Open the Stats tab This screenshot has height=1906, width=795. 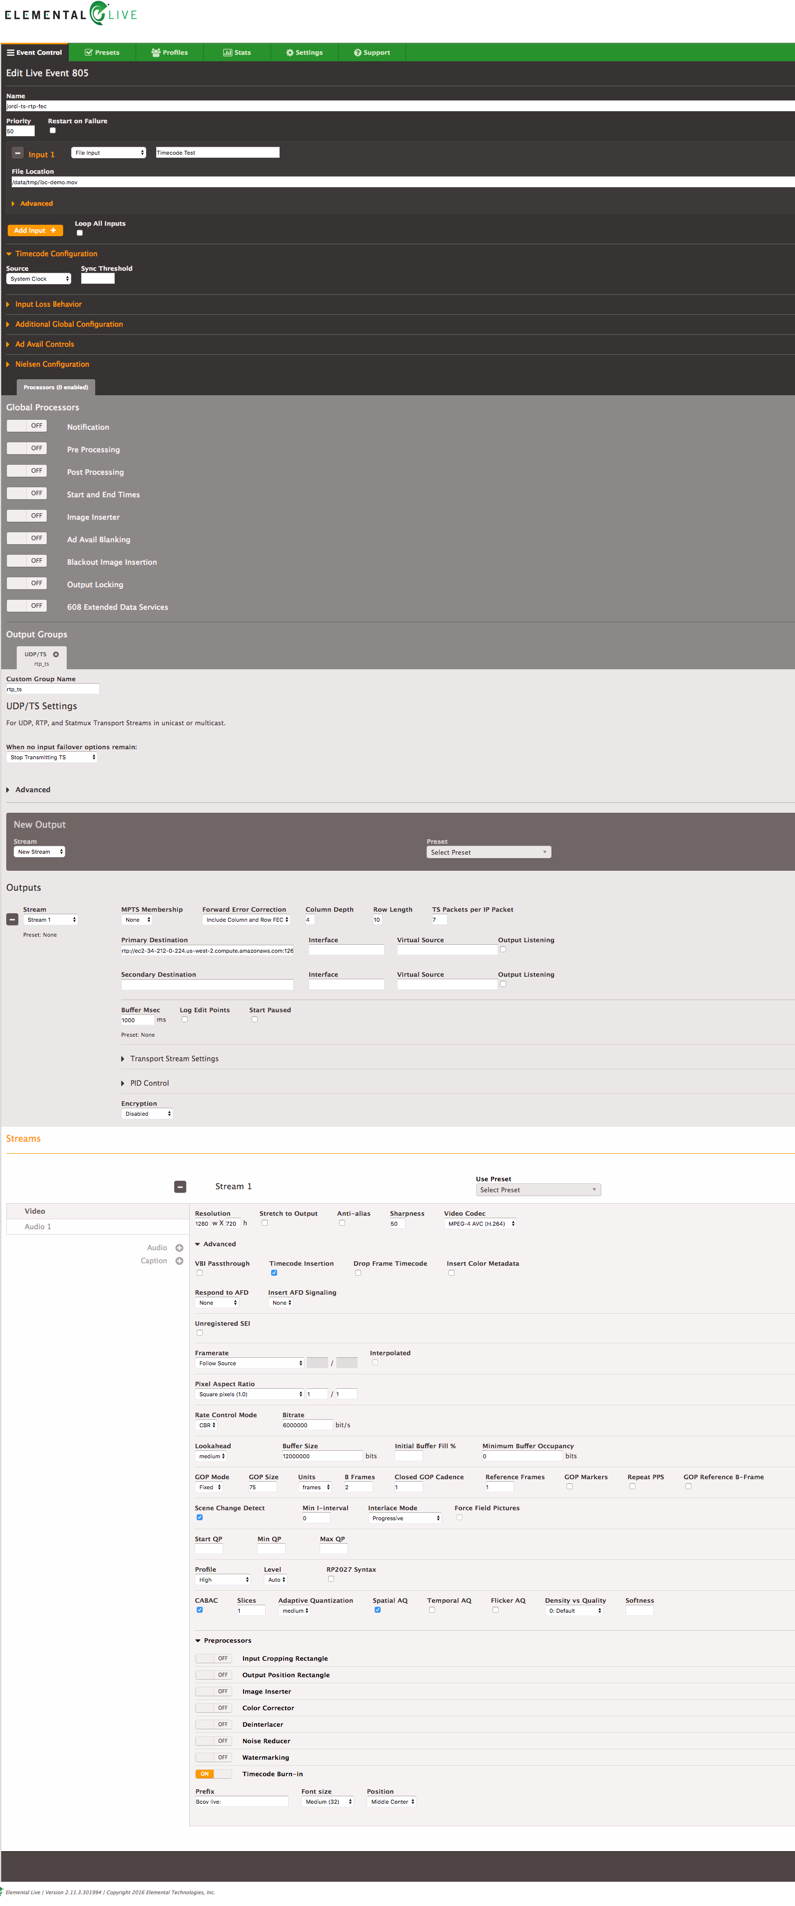click(237, 52)
